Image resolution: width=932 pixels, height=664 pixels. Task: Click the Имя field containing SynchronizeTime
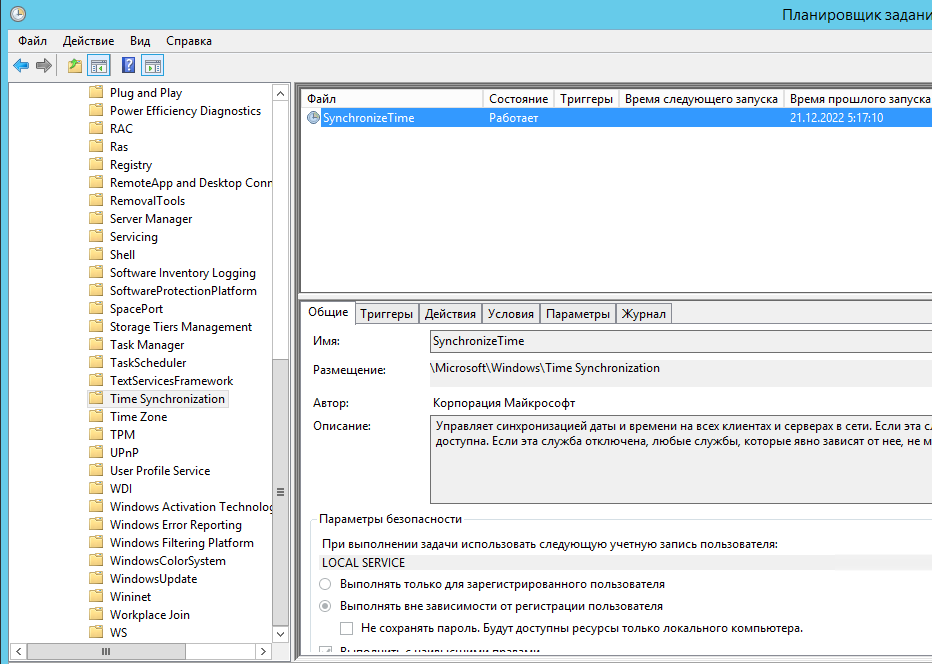click(x=680, y=342)
